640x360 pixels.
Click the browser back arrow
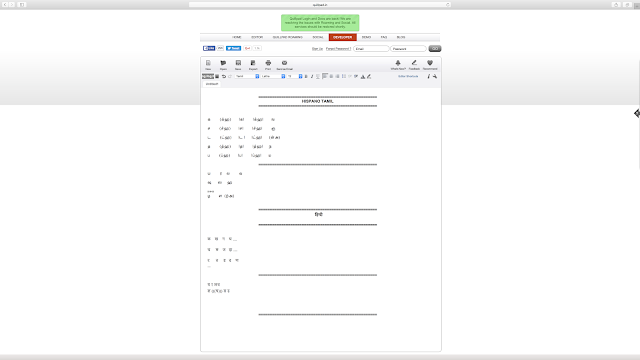point(5,4)
